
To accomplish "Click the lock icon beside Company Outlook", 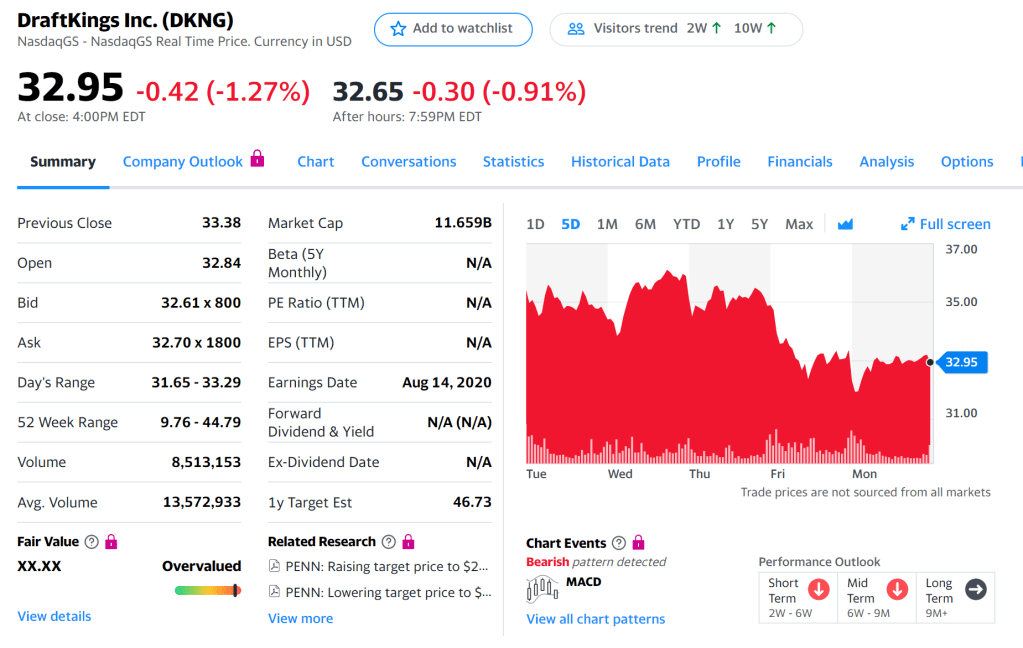I will coord(257,159).
